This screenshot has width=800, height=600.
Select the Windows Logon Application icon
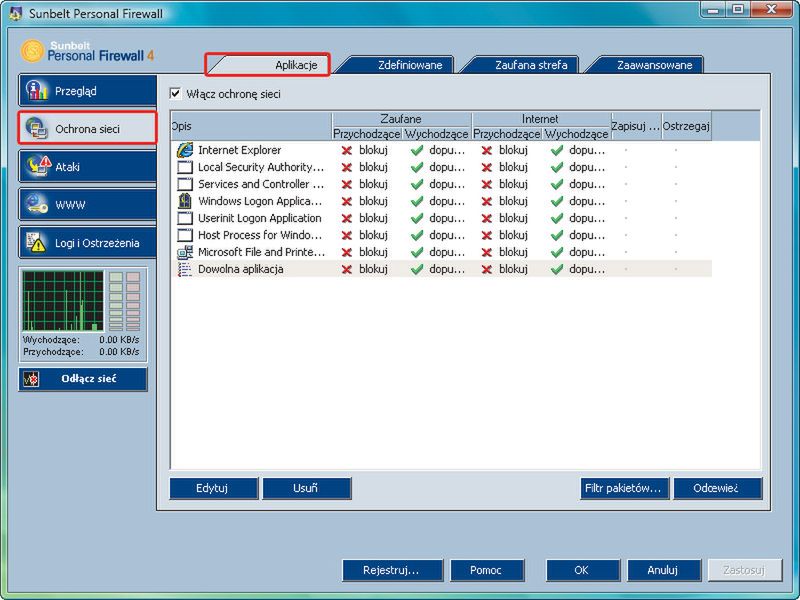click(184, 201)
